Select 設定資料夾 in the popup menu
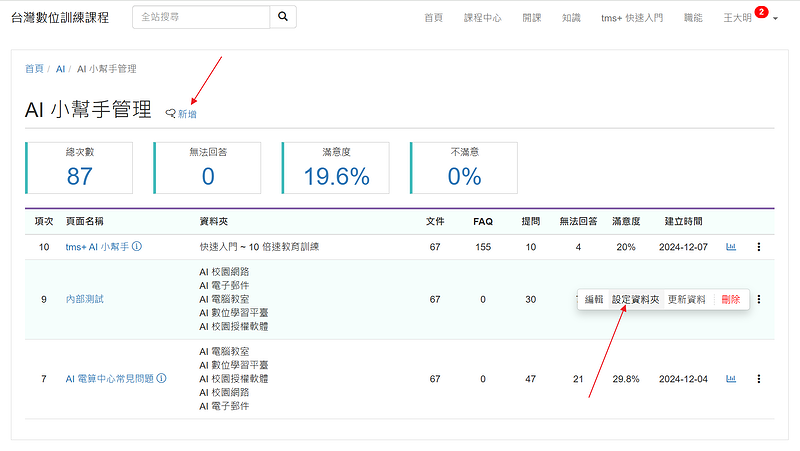 [635, 299]
